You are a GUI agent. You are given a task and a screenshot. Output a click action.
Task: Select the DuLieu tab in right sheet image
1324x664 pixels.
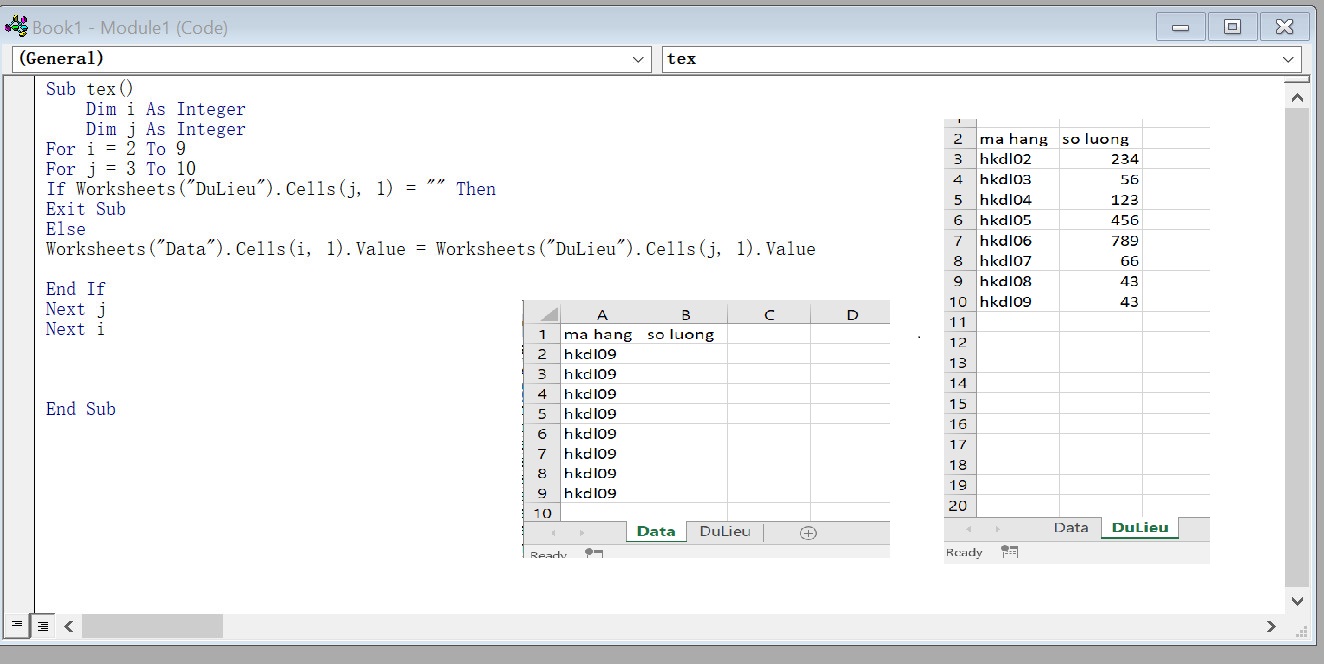pos(1140,527)
